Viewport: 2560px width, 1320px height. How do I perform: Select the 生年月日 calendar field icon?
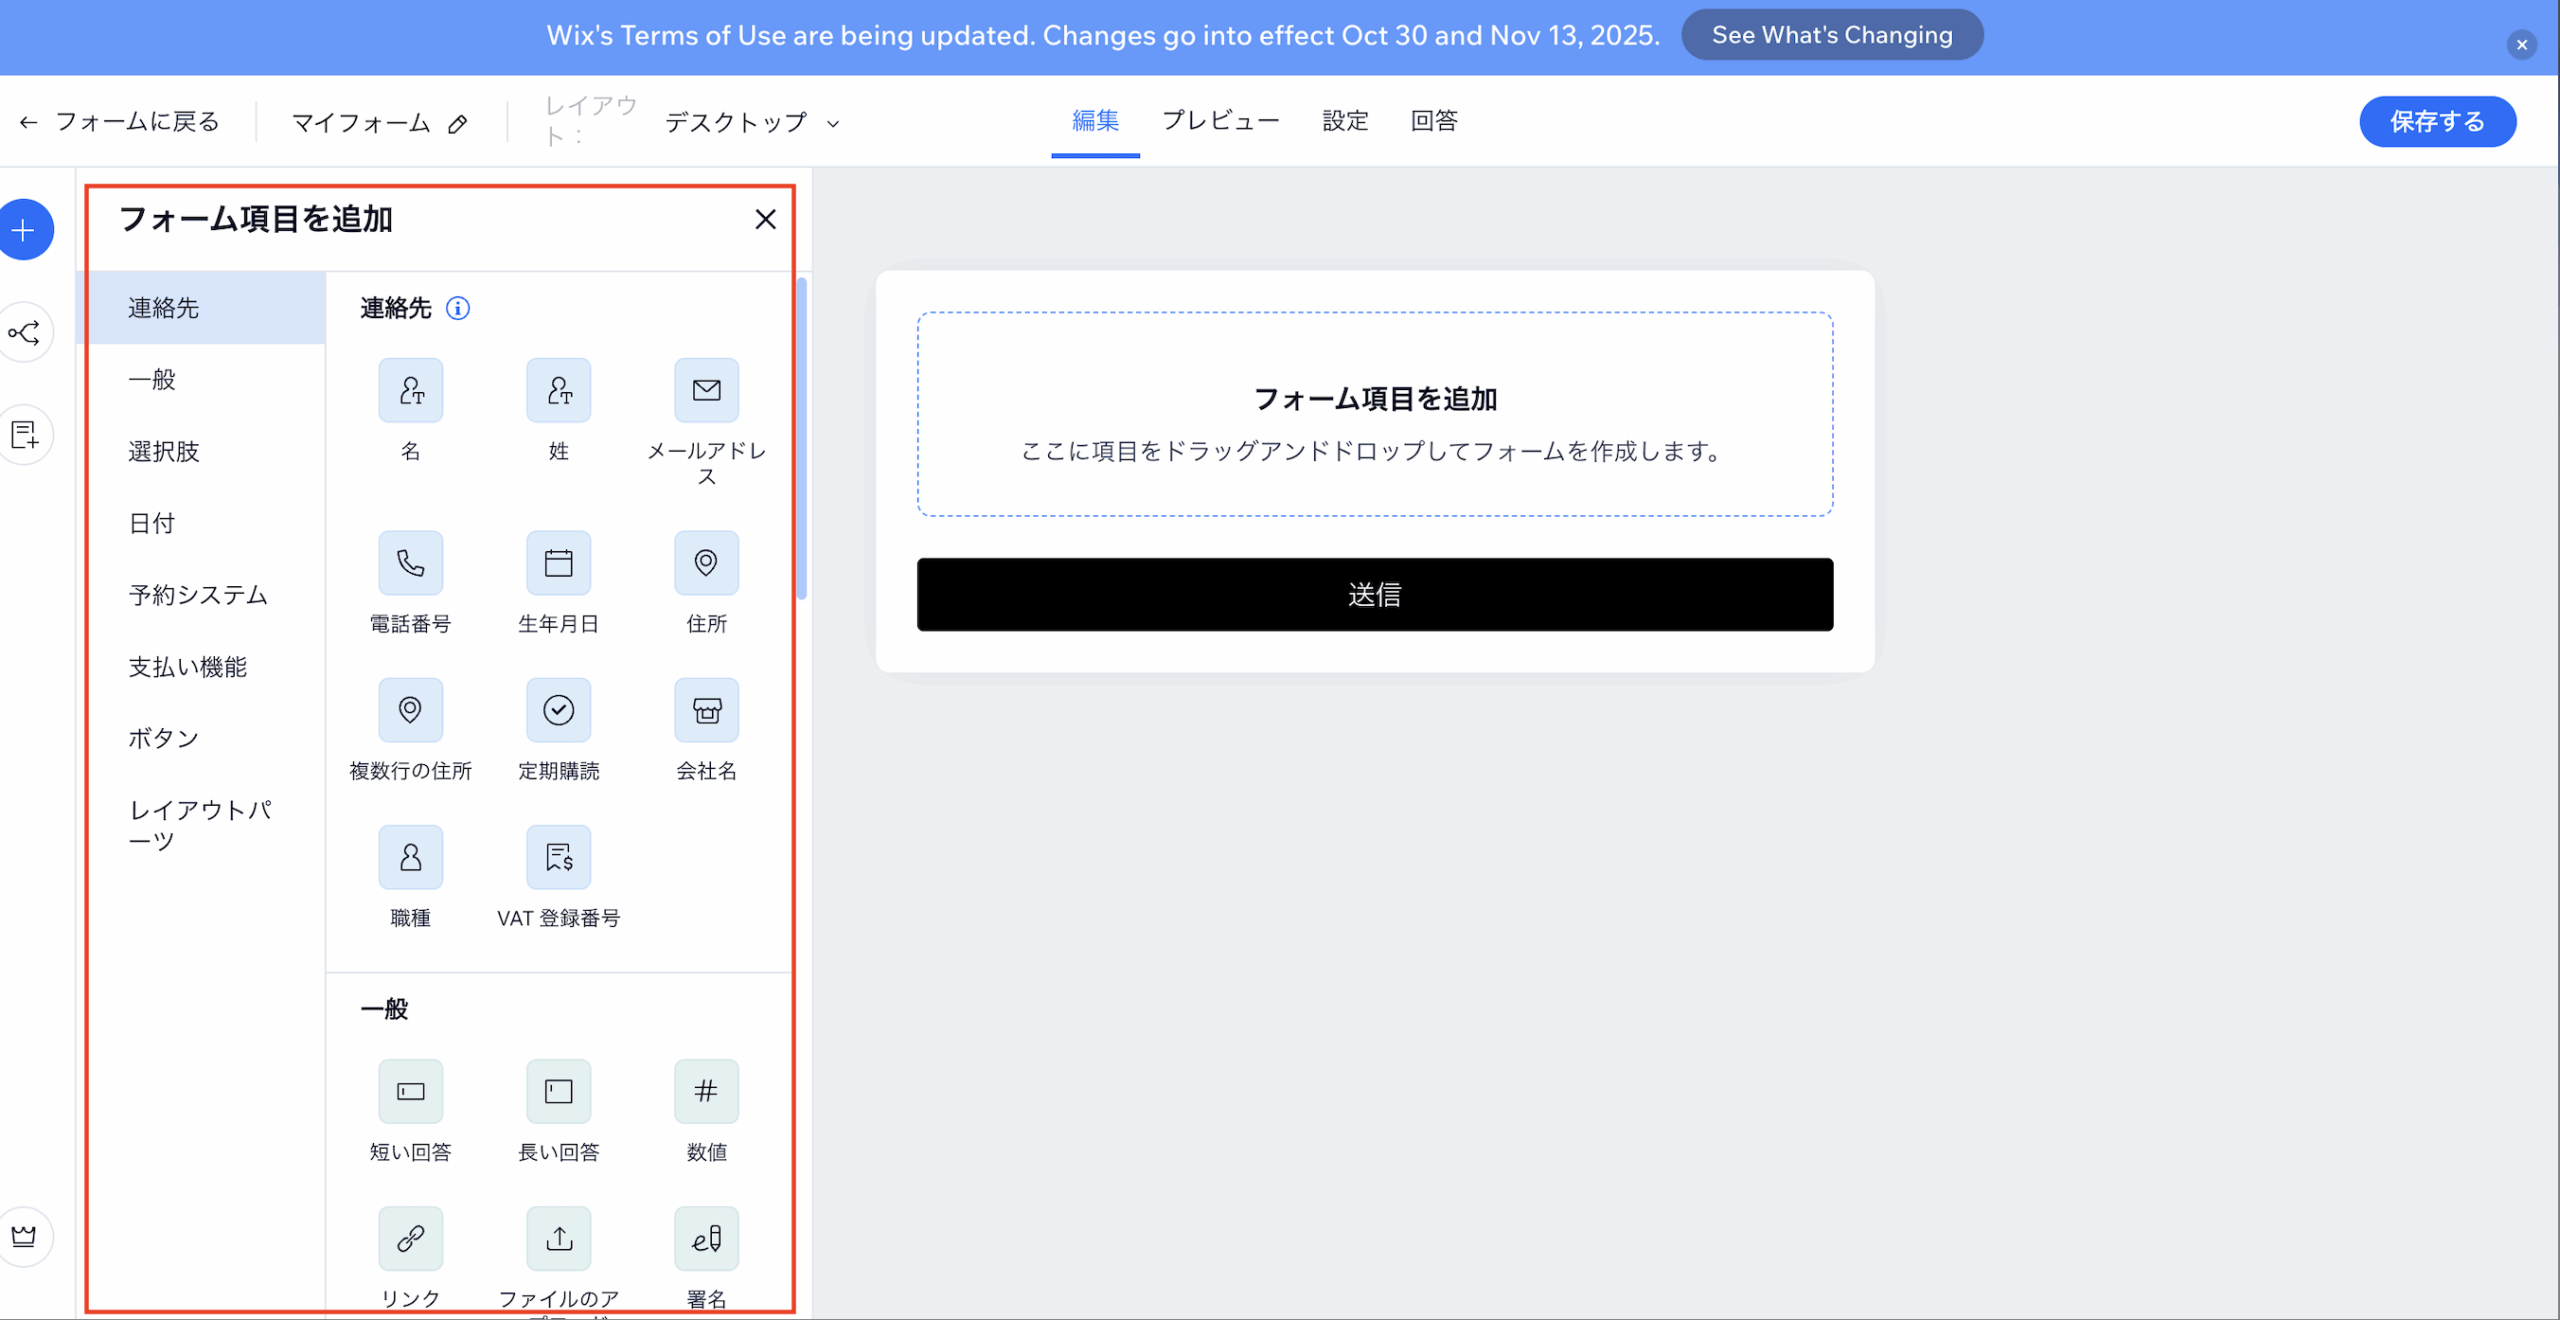click(558, 563)
